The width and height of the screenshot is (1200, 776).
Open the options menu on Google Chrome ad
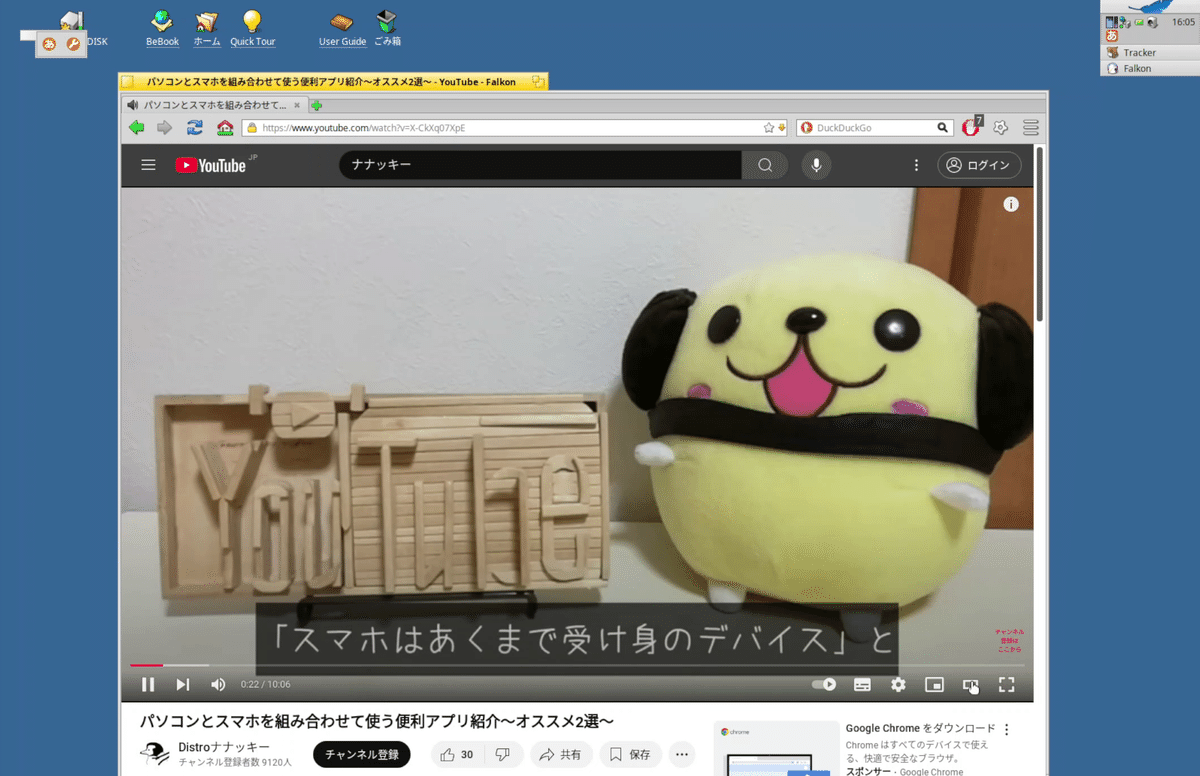coord(1007,730)
